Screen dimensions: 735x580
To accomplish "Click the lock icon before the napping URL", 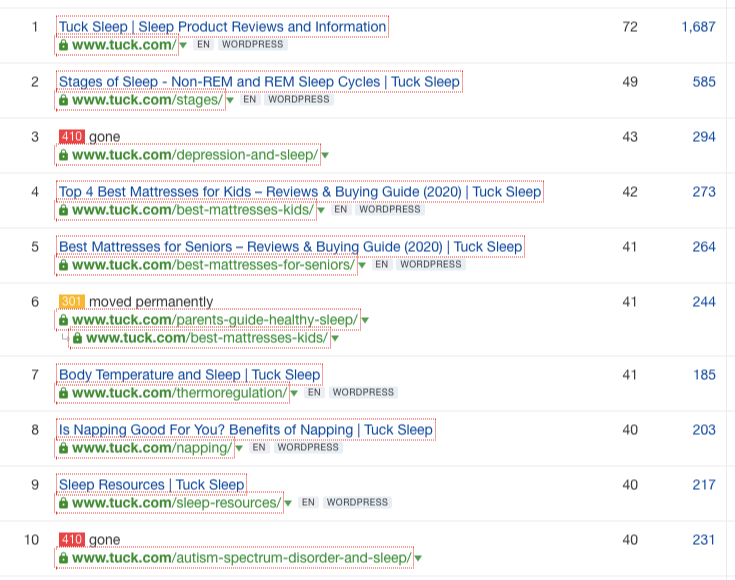I will coord(63,448).
